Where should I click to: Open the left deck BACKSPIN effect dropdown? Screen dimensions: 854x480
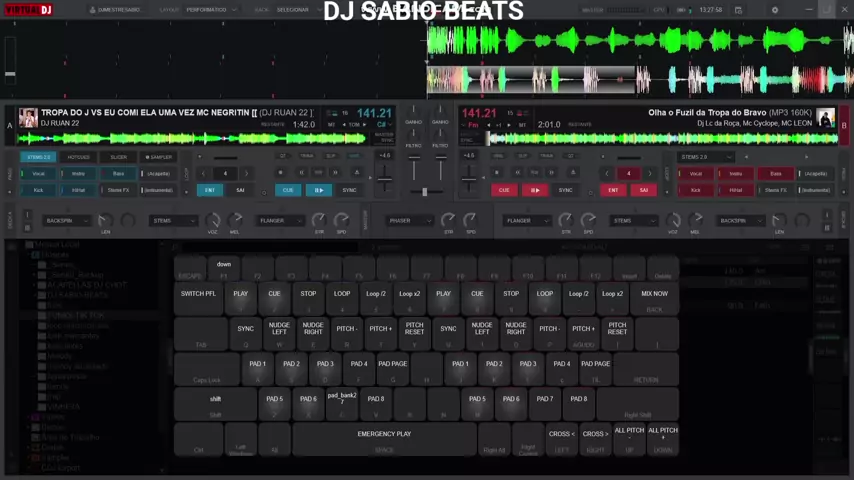[67, 220]
